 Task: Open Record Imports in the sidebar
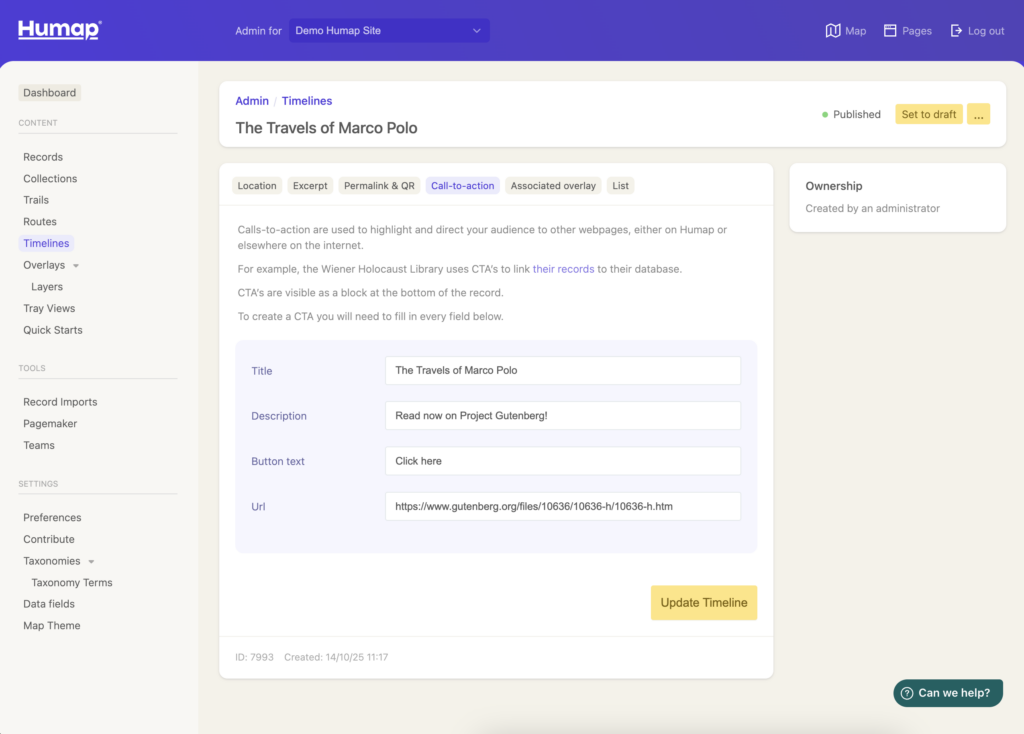[60, 402]
